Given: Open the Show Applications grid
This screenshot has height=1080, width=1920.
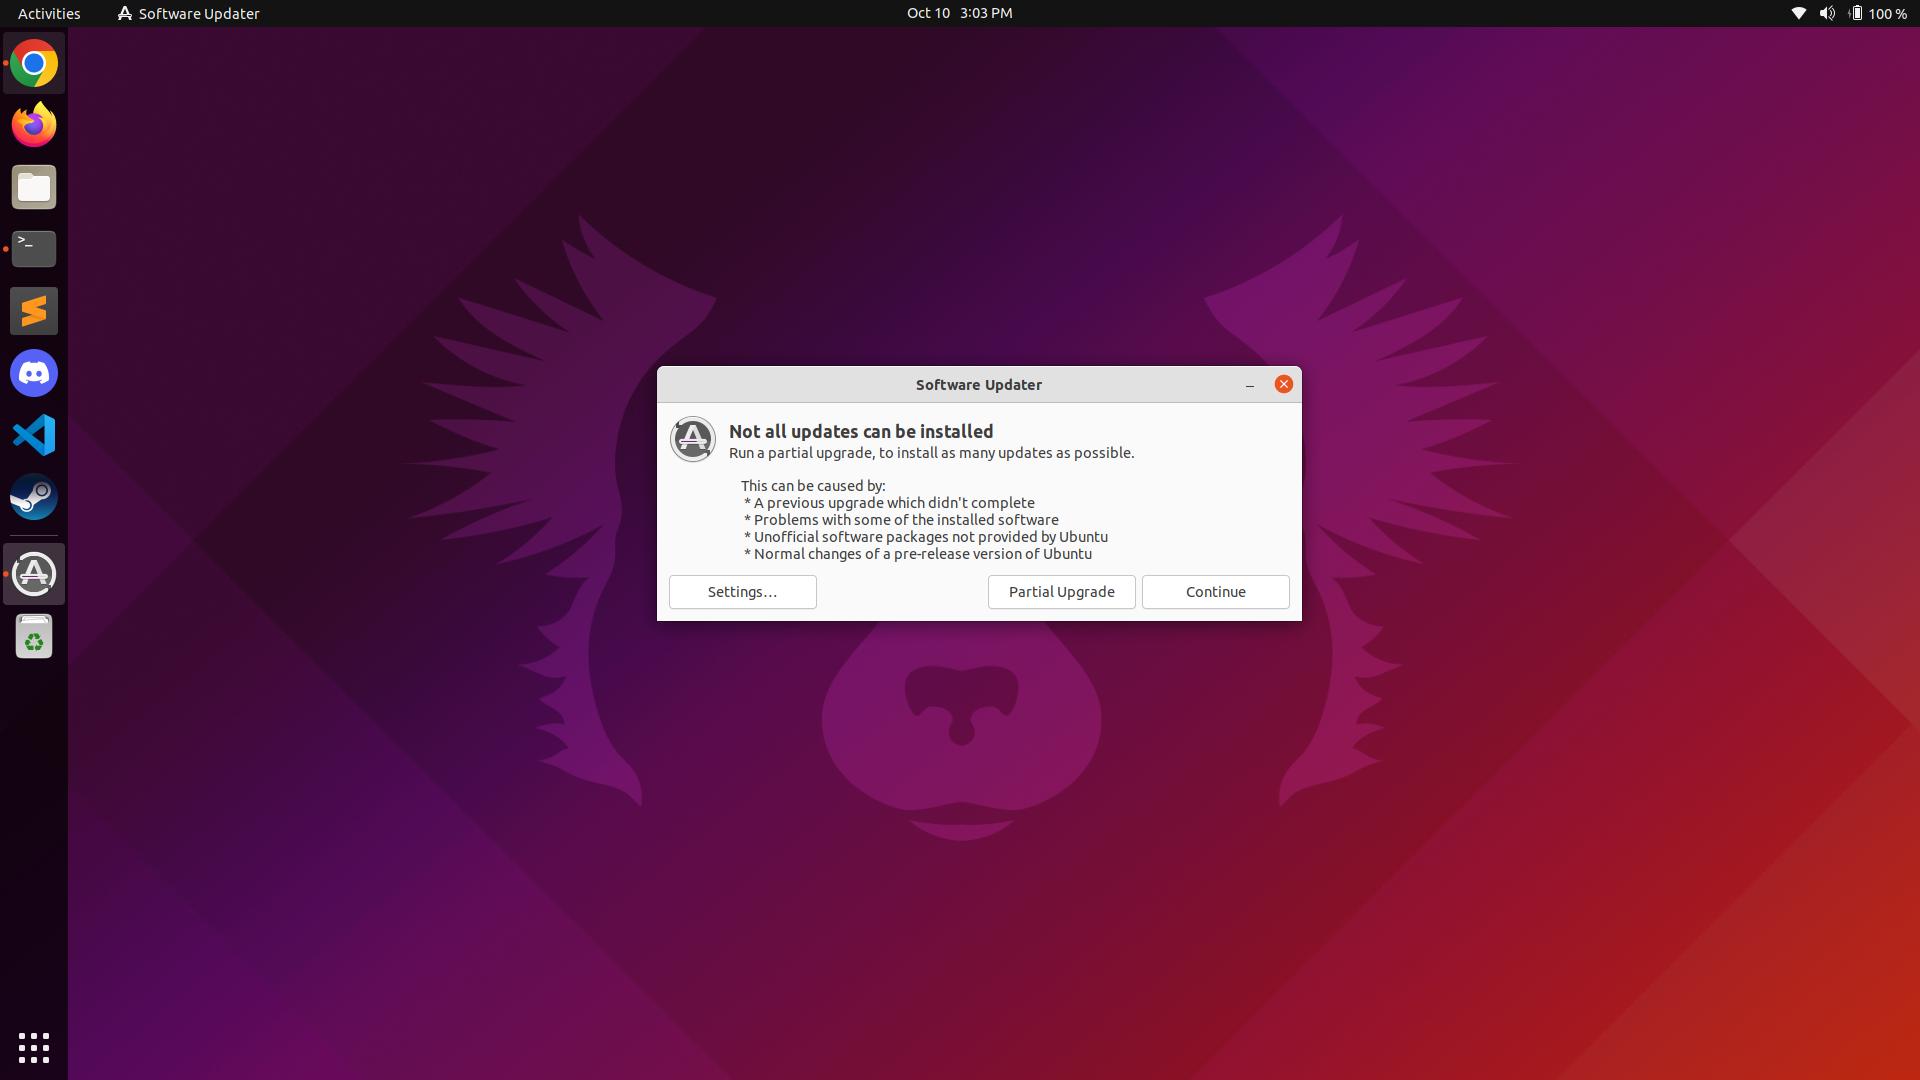Looking at the screenshot, I should 33,1047.
